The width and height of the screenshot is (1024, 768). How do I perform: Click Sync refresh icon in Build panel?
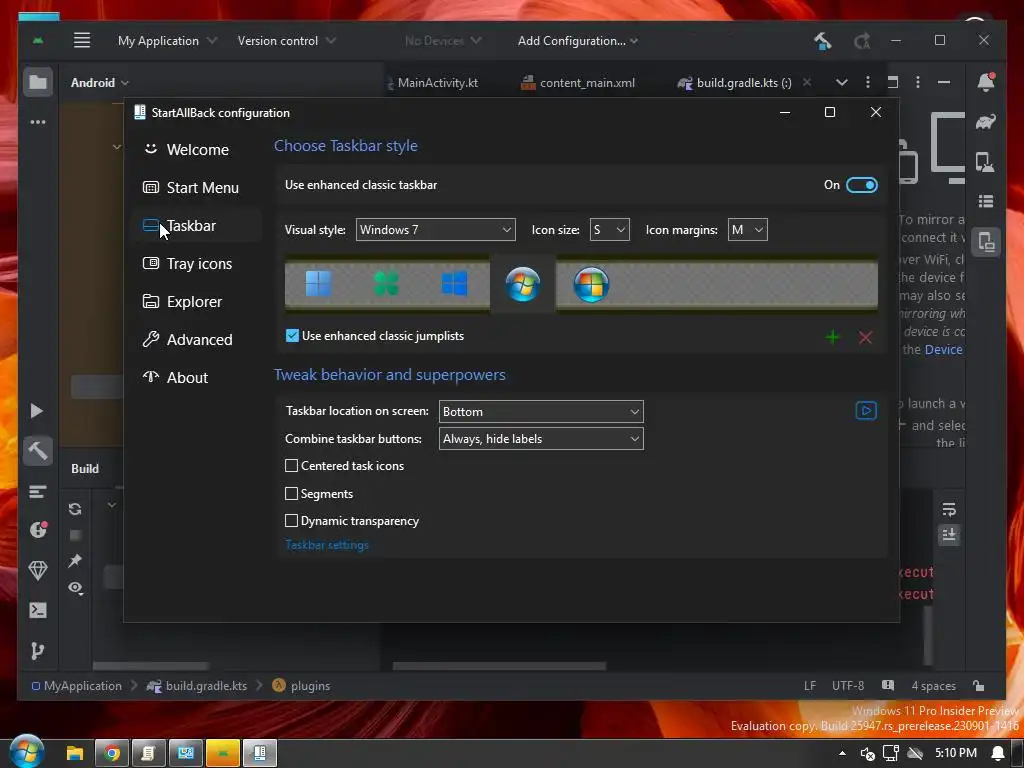point(75,509)
